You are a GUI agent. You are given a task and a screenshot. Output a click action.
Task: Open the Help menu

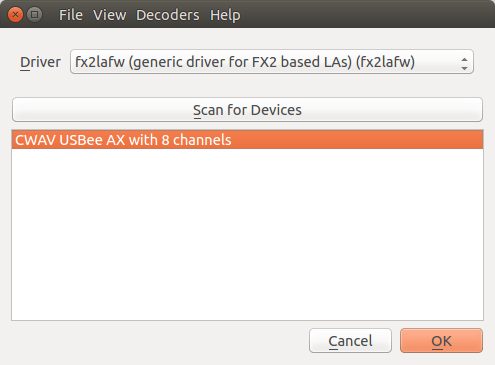(x=225, y=15)
